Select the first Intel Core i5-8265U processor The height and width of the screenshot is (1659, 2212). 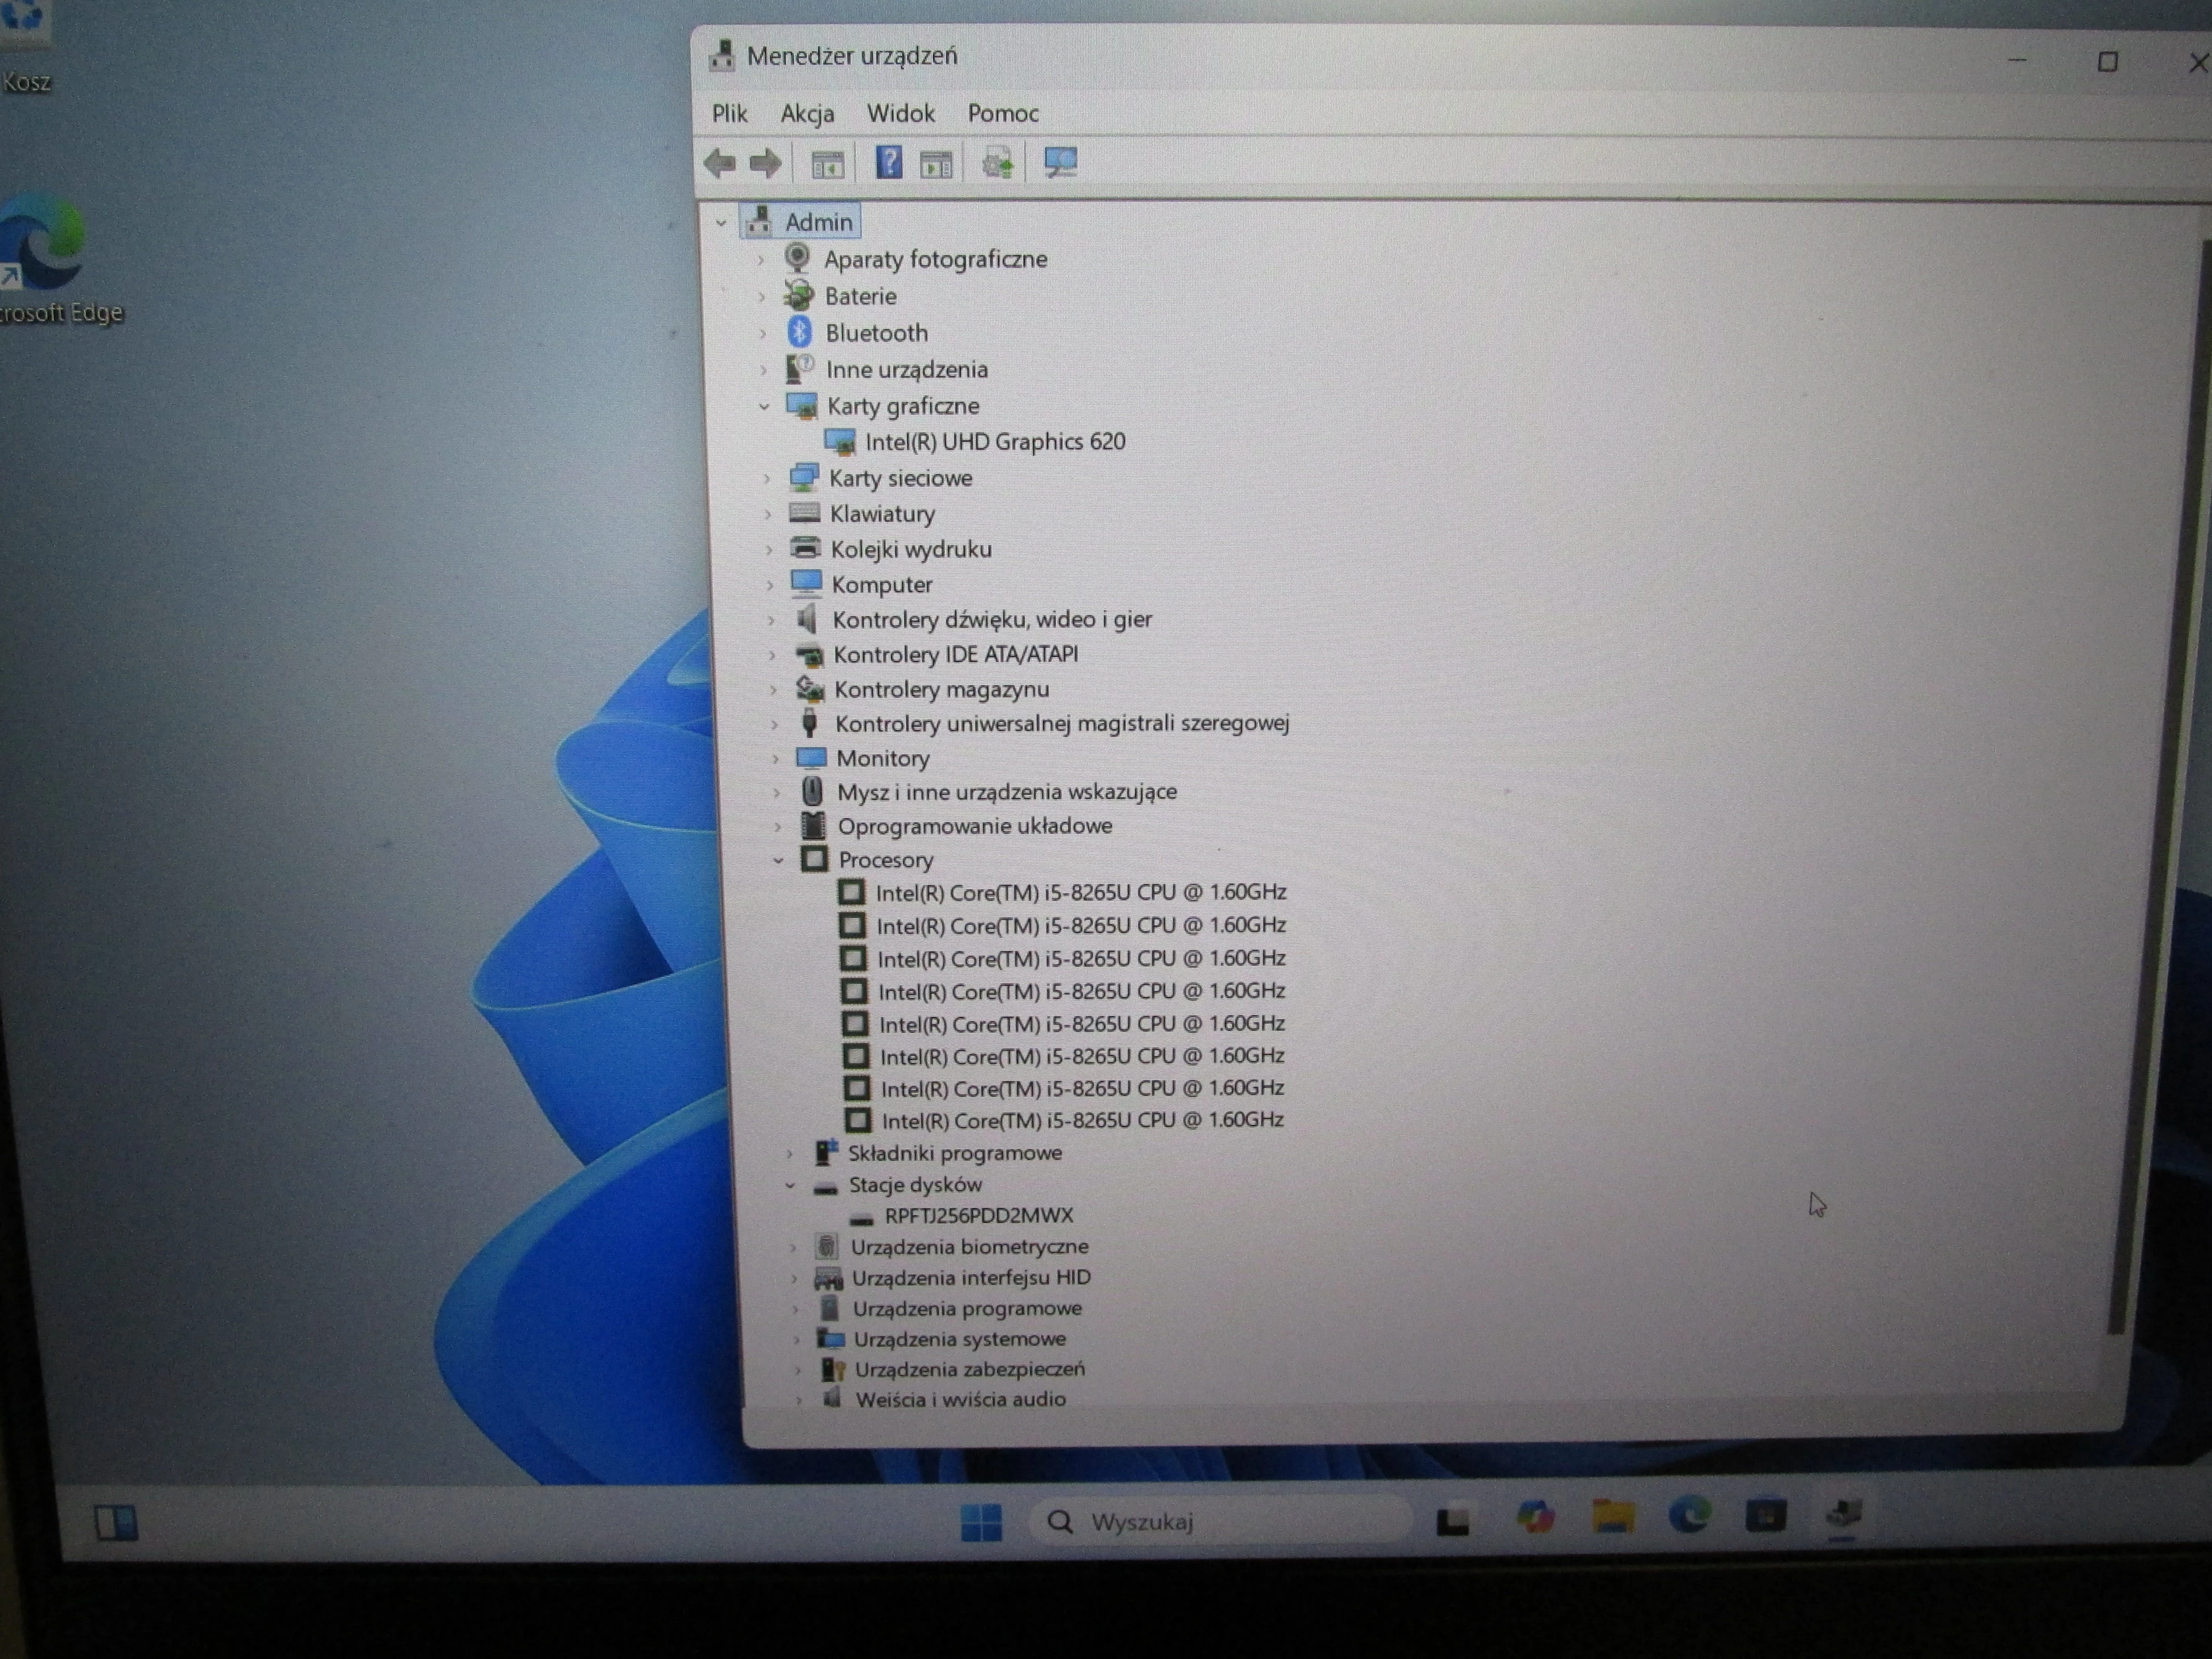pos(1081,891)
